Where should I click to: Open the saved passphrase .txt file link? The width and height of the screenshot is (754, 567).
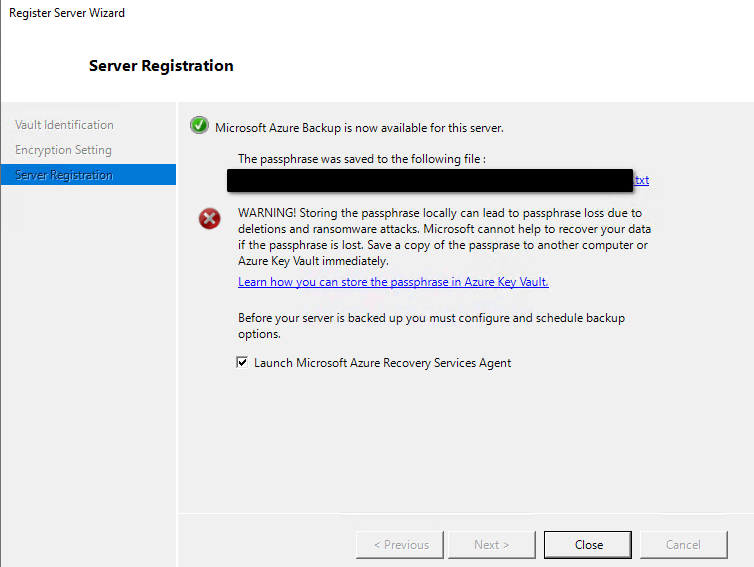point(641,180)
